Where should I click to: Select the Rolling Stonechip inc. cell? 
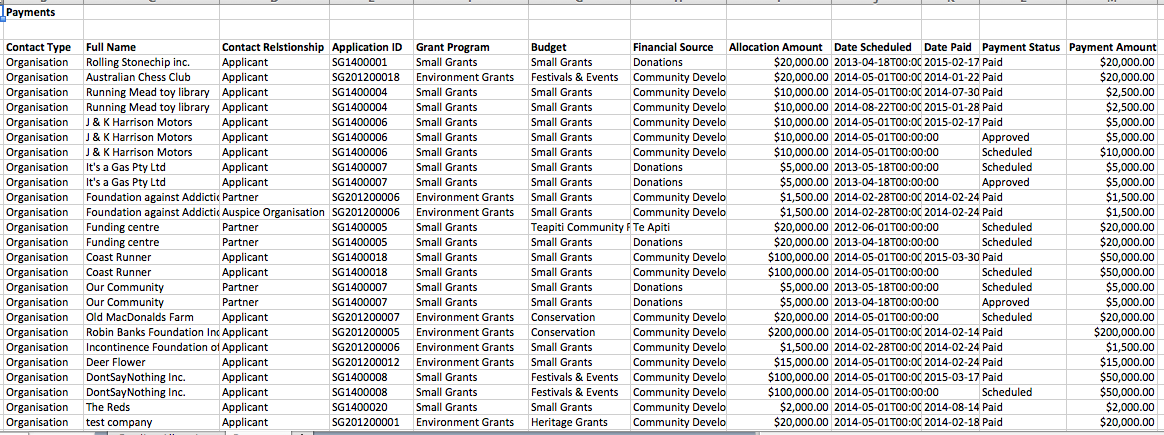point(138,62)
